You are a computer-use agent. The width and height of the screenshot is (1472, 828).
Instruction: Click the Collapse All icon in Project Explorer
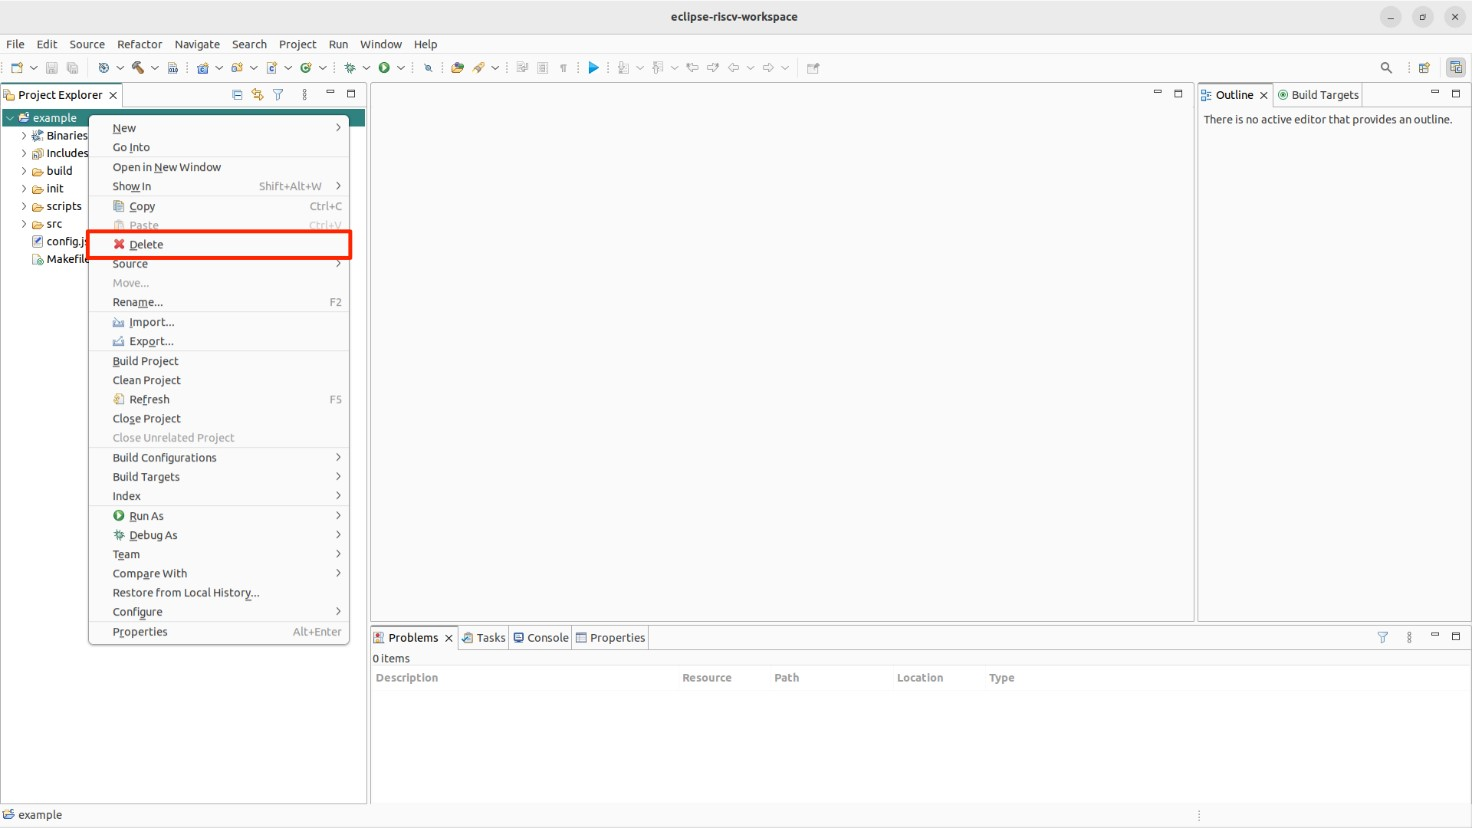tap(237, 94)
